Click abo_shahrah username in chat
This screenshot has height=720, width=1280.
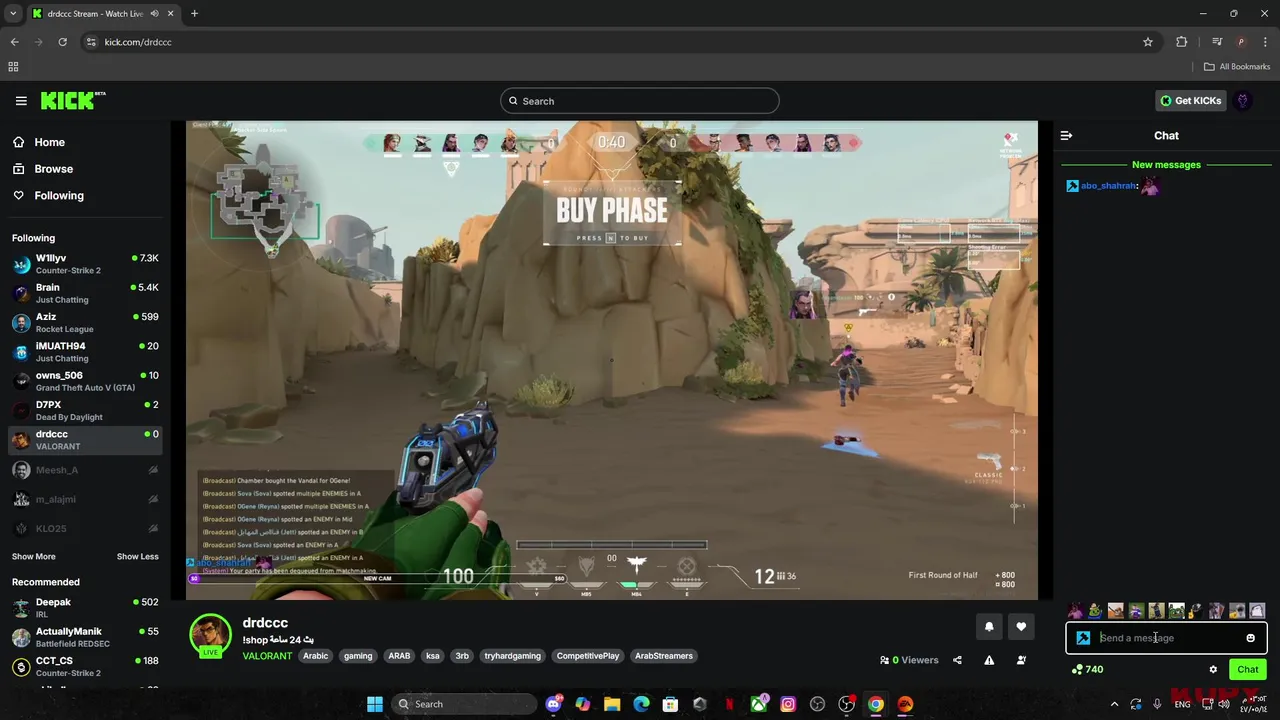(1108, 186)
